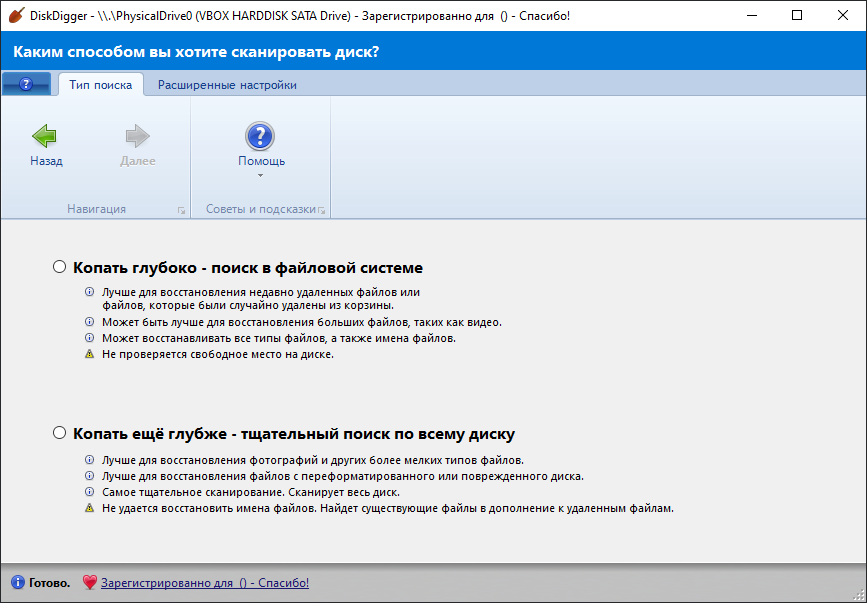Open the 'Расширенные настройки' tab
The image size is (867, 603).
pyautogui.click(x=227, y=85)
